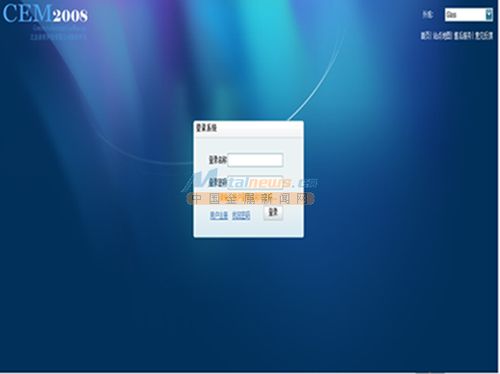This screenshot has height=374, width=500.
Task: Open the third link in top-right link row
Action: point(463,36)
